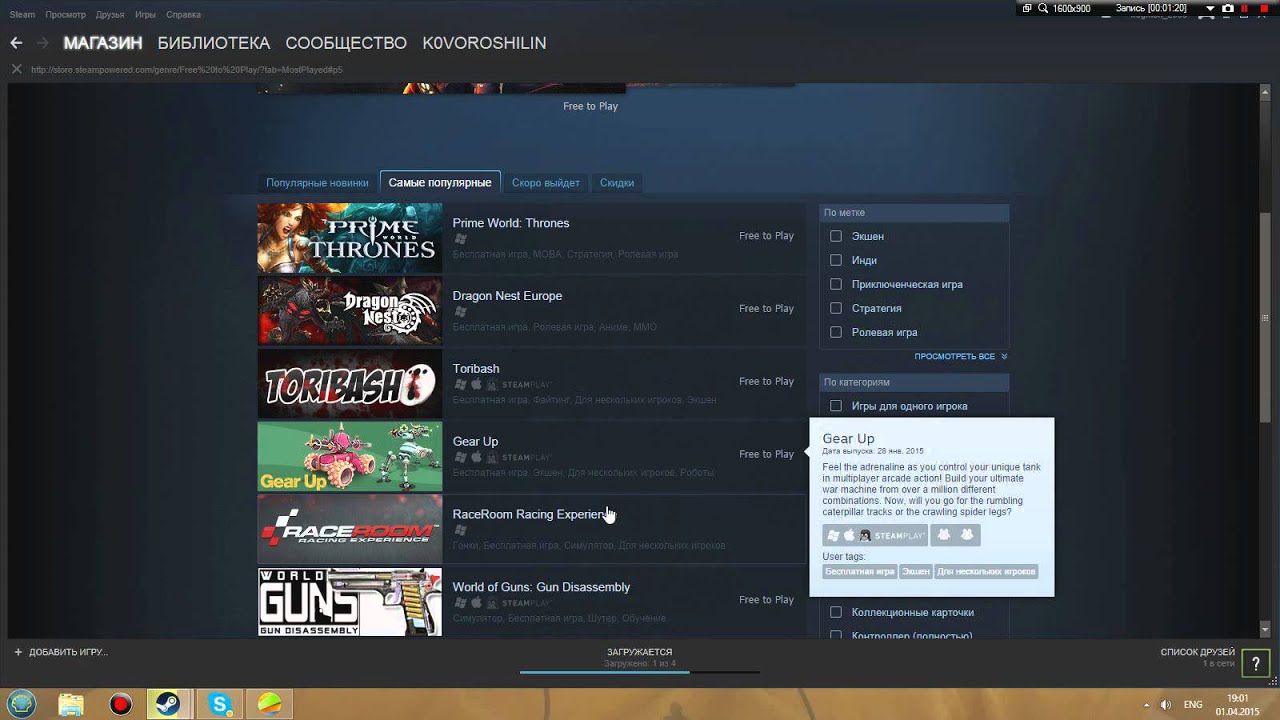Go to БИБЛИОТЕКА section

point(214,43)
